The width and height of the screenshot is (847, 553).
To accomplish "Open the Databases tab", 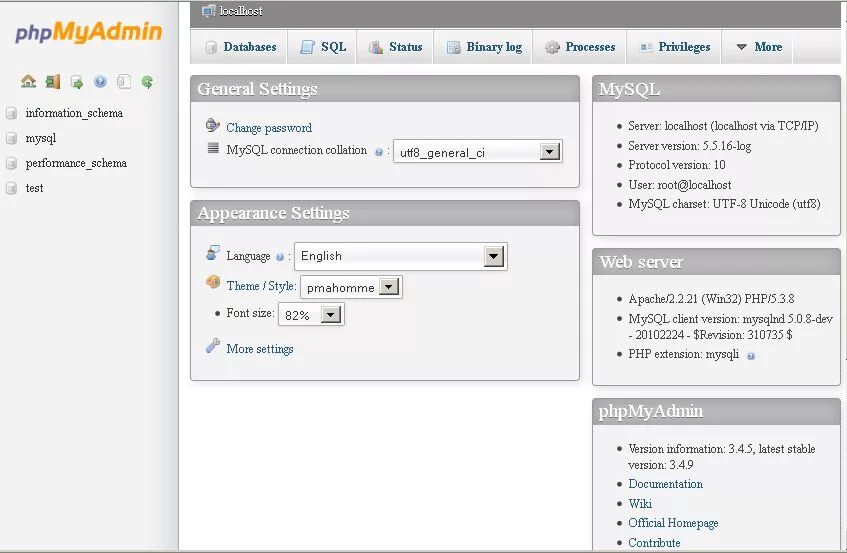I will 241,47.
